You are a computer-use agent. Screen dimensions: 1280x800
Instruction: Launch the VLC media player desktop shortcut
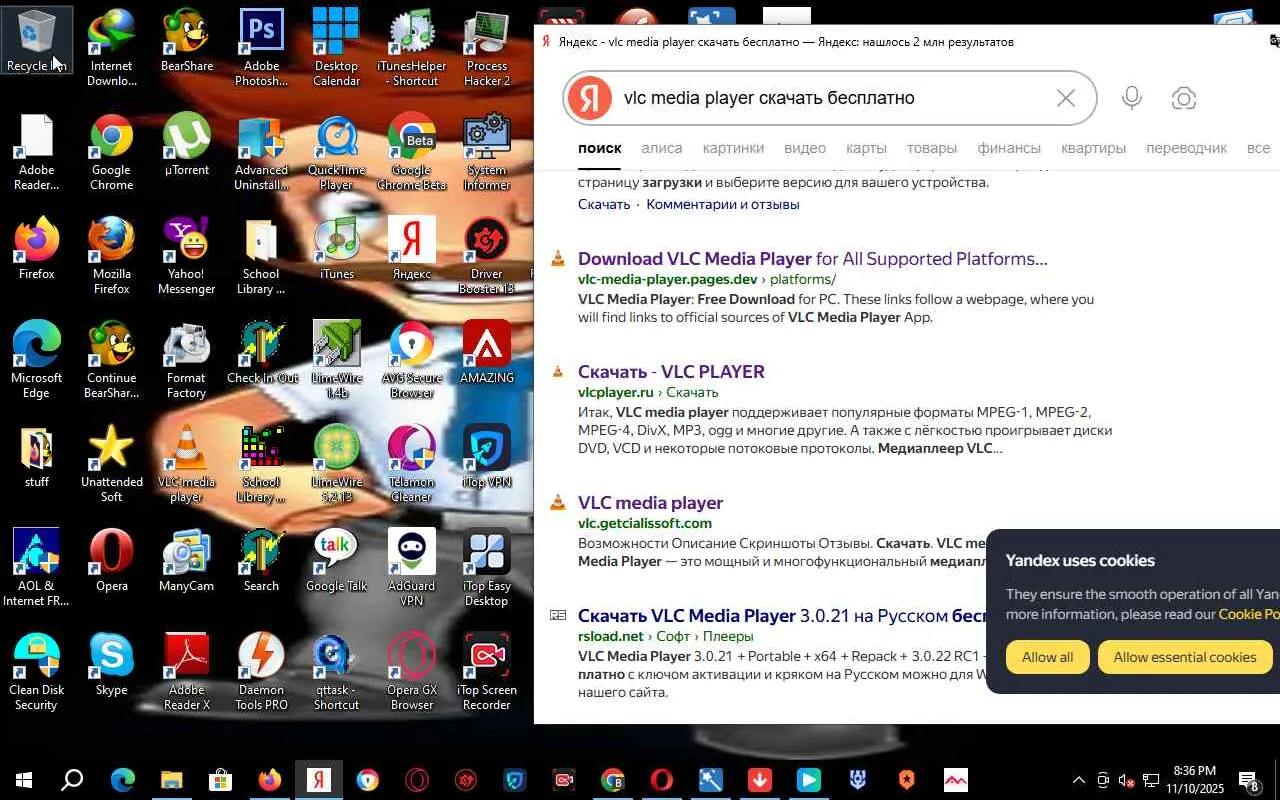(x=187, y=464)
